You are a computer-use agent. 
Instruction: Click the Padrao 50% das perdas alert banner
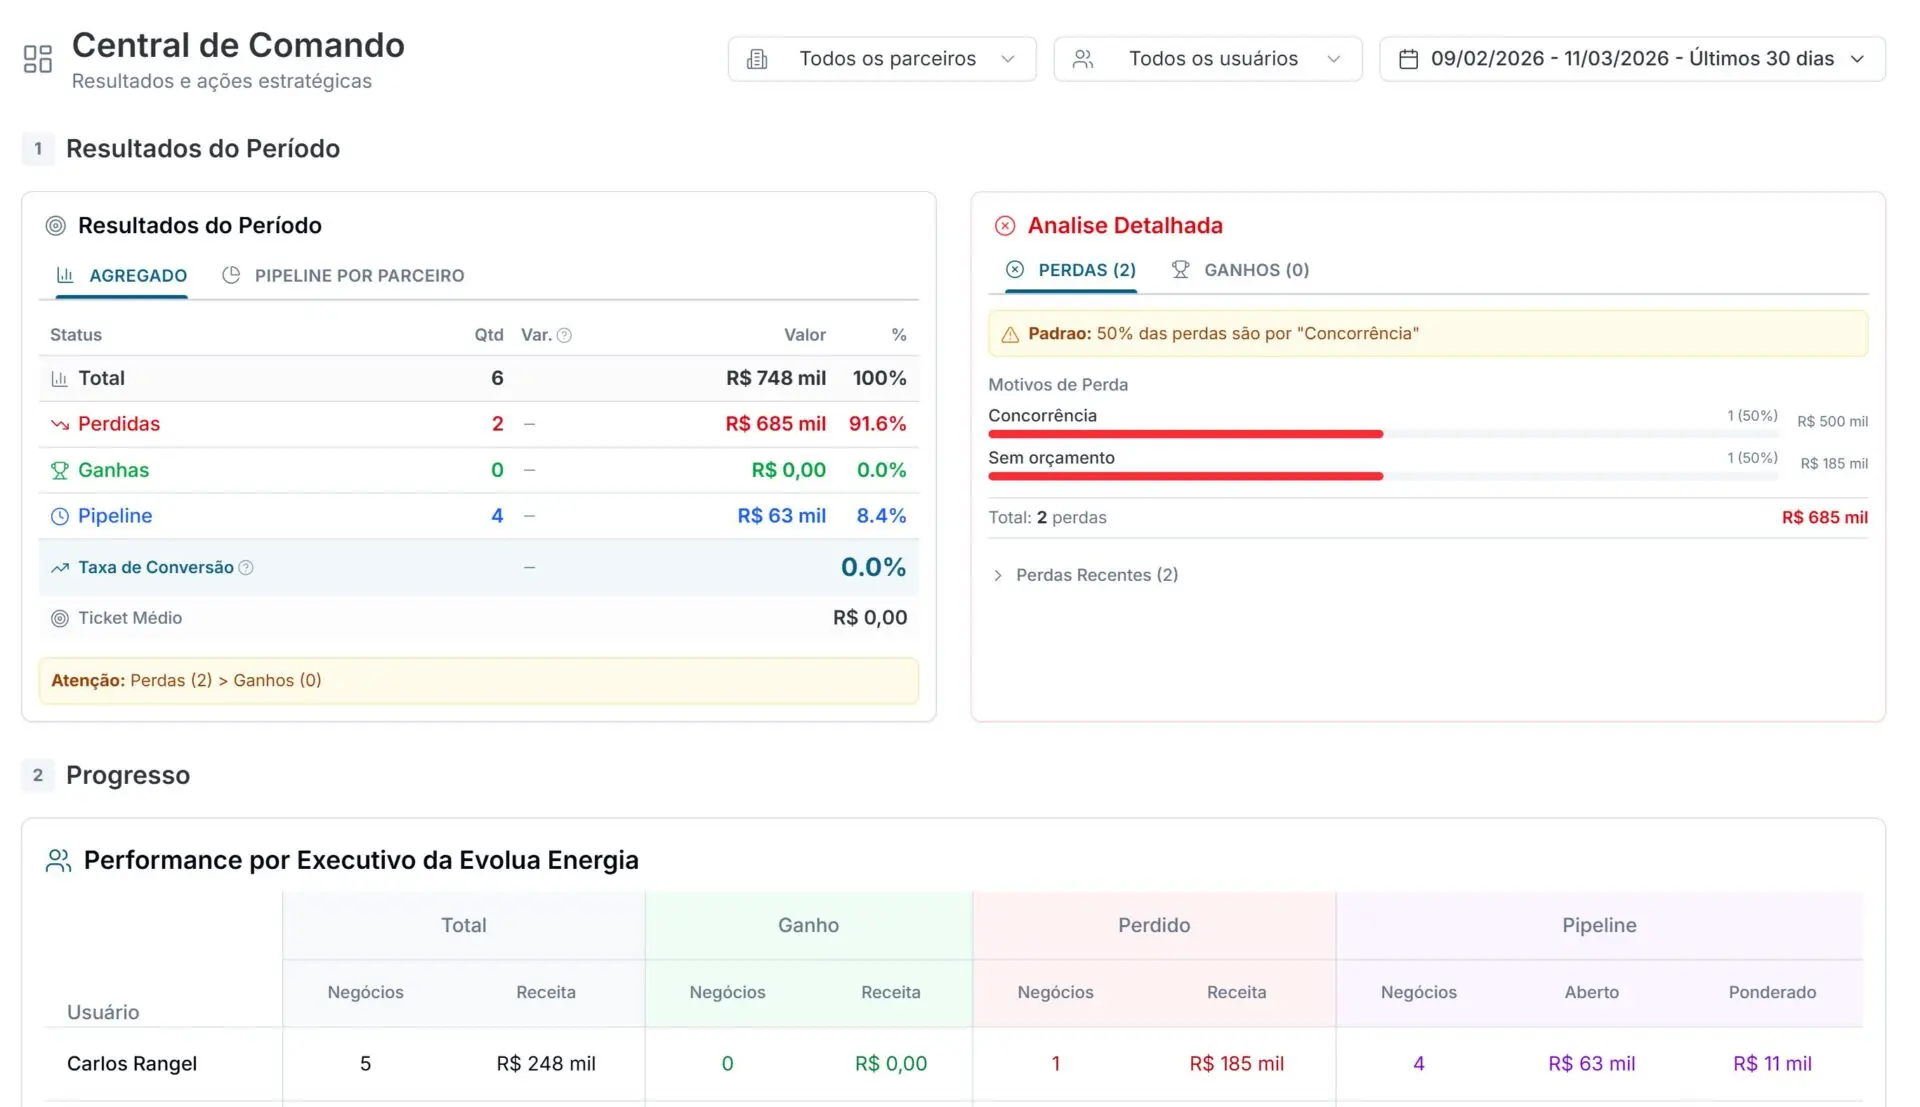1428,334
